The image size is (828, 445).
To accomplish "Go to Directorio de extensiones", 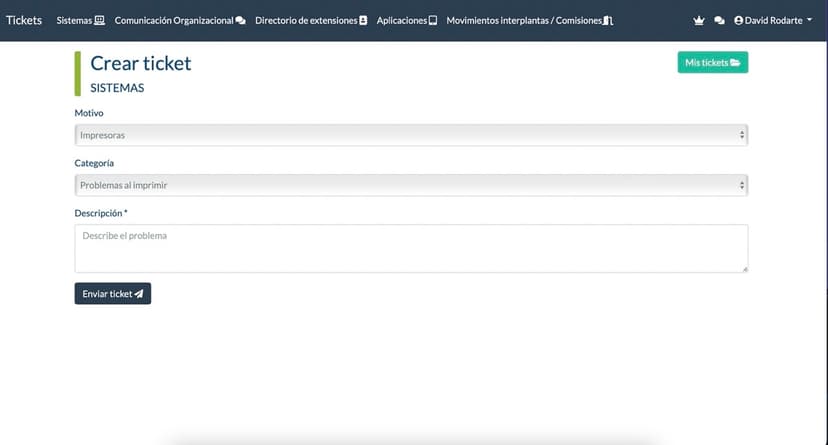I will [311, 20].
